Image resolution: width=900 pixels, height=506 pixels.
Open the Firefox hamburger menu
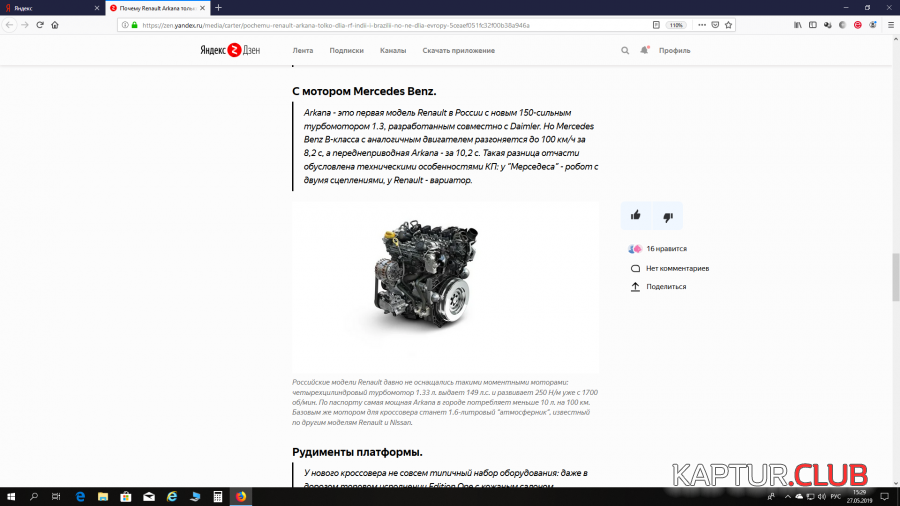point(889,25)
